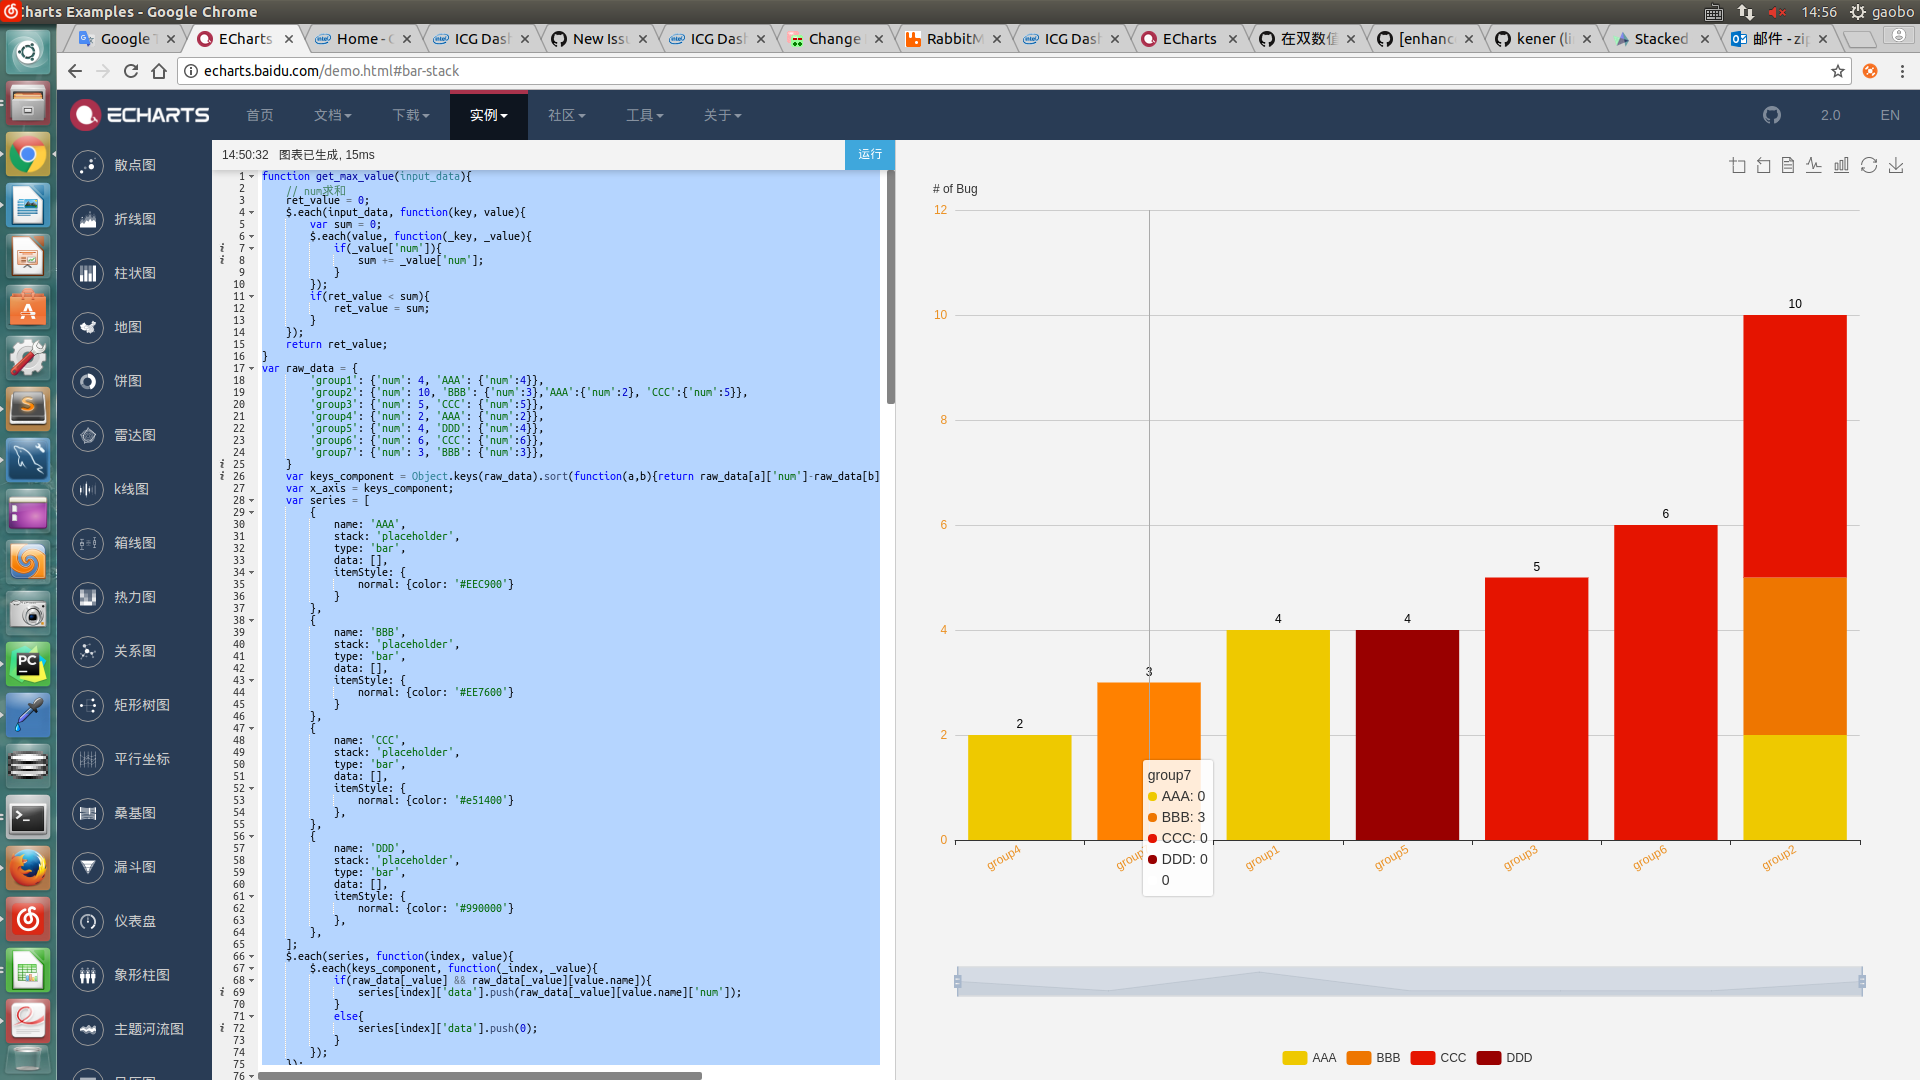Open the GitHub icon in ECharts header

1772,115
